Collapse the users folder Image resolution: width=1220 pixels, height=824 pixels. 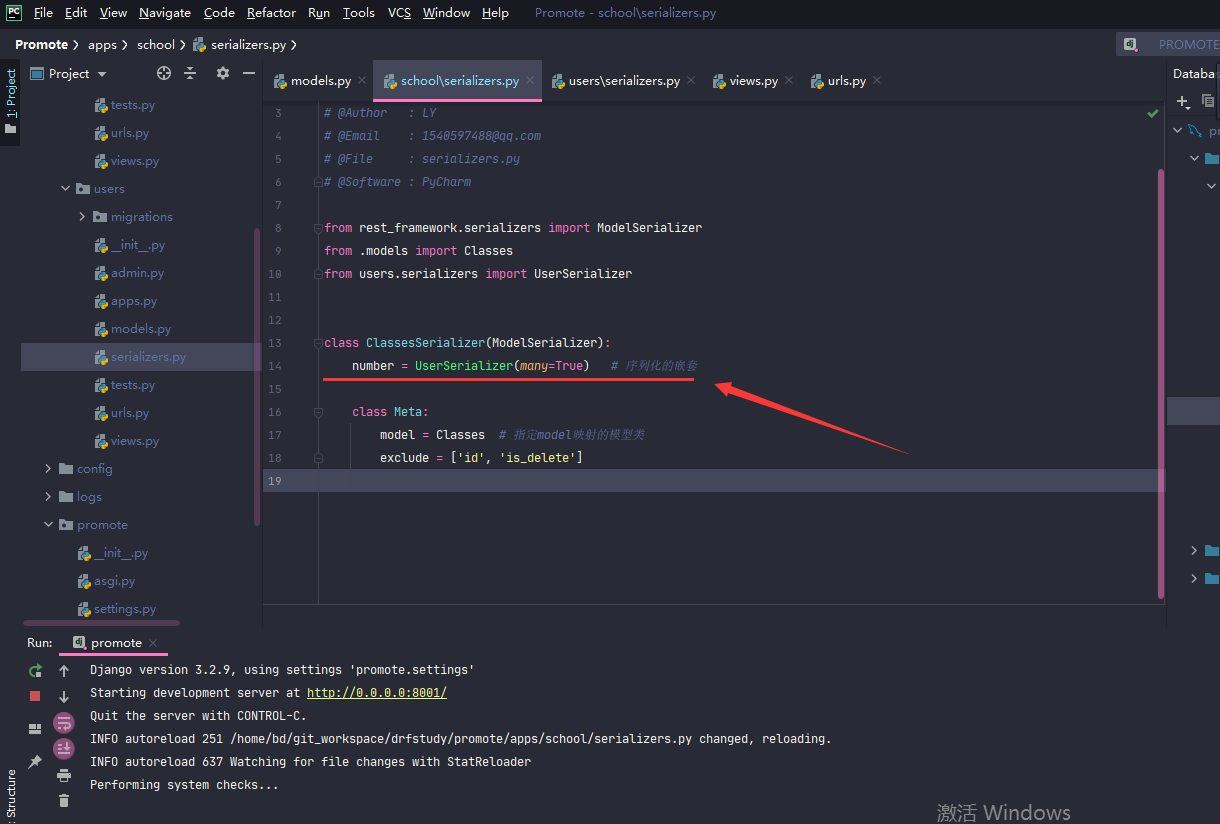[x=65, y=189]
